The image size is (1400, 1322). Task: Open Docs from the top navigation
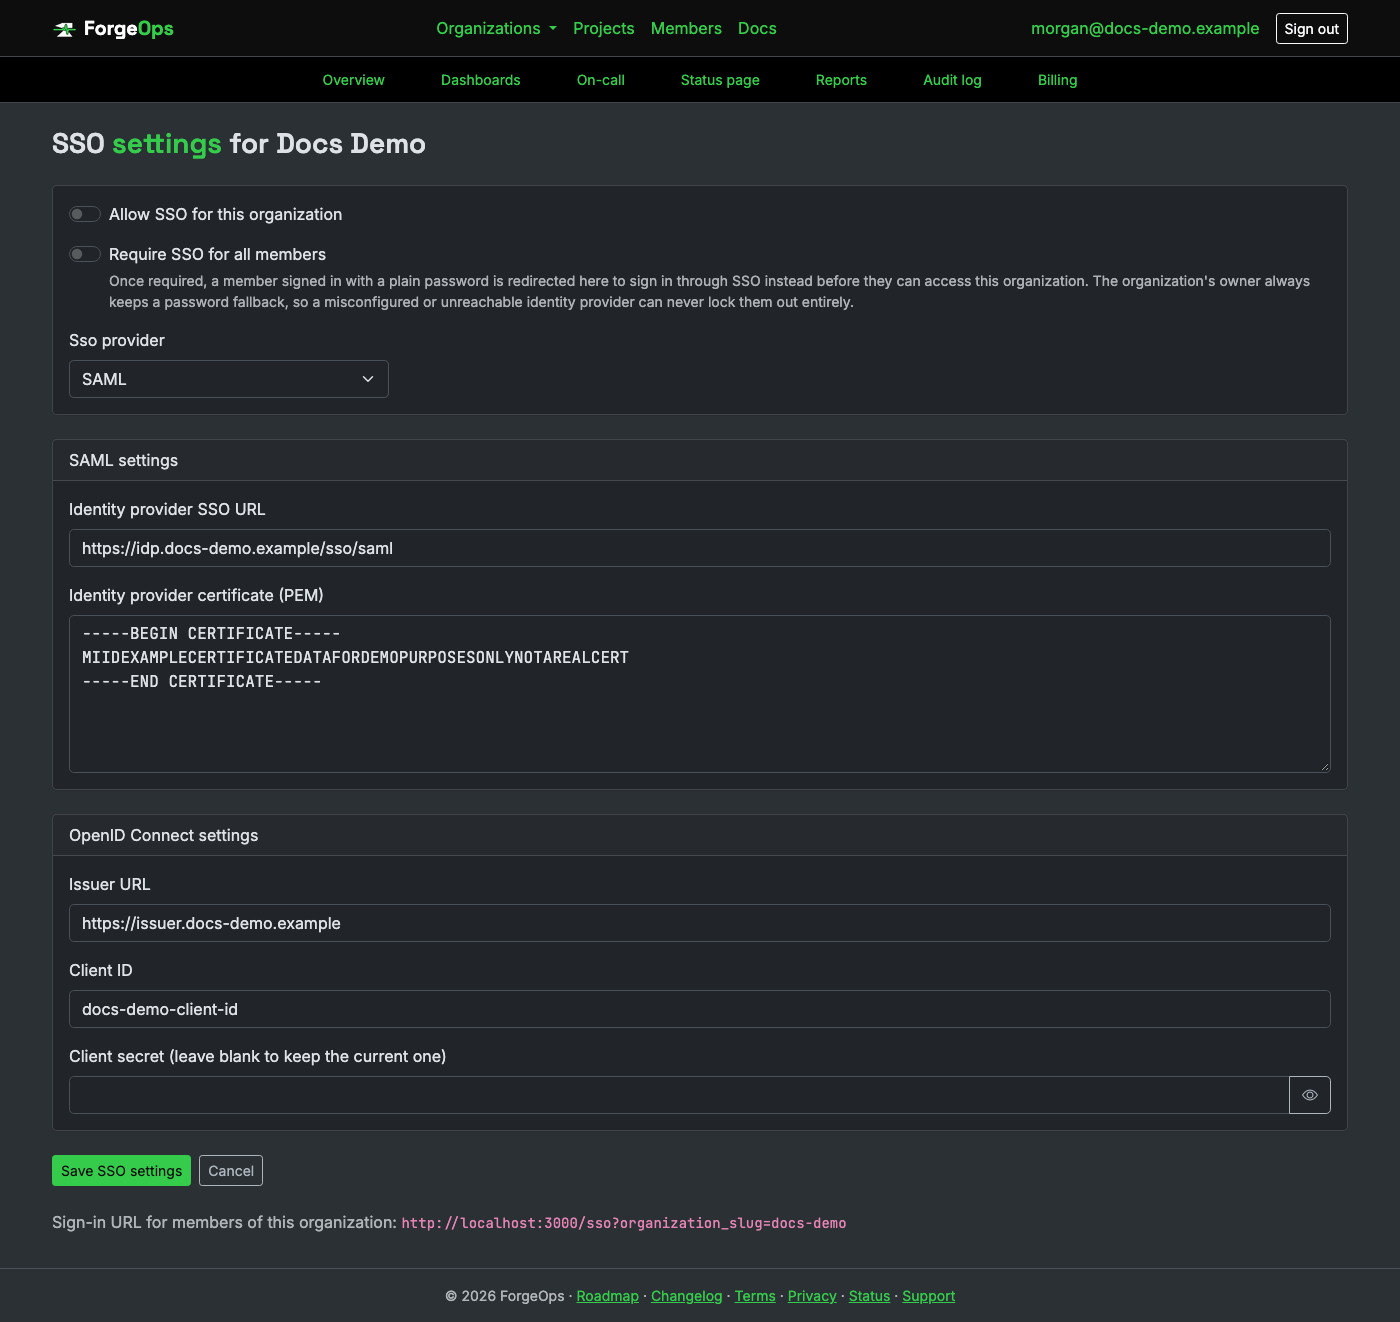[x=757, y=28]
